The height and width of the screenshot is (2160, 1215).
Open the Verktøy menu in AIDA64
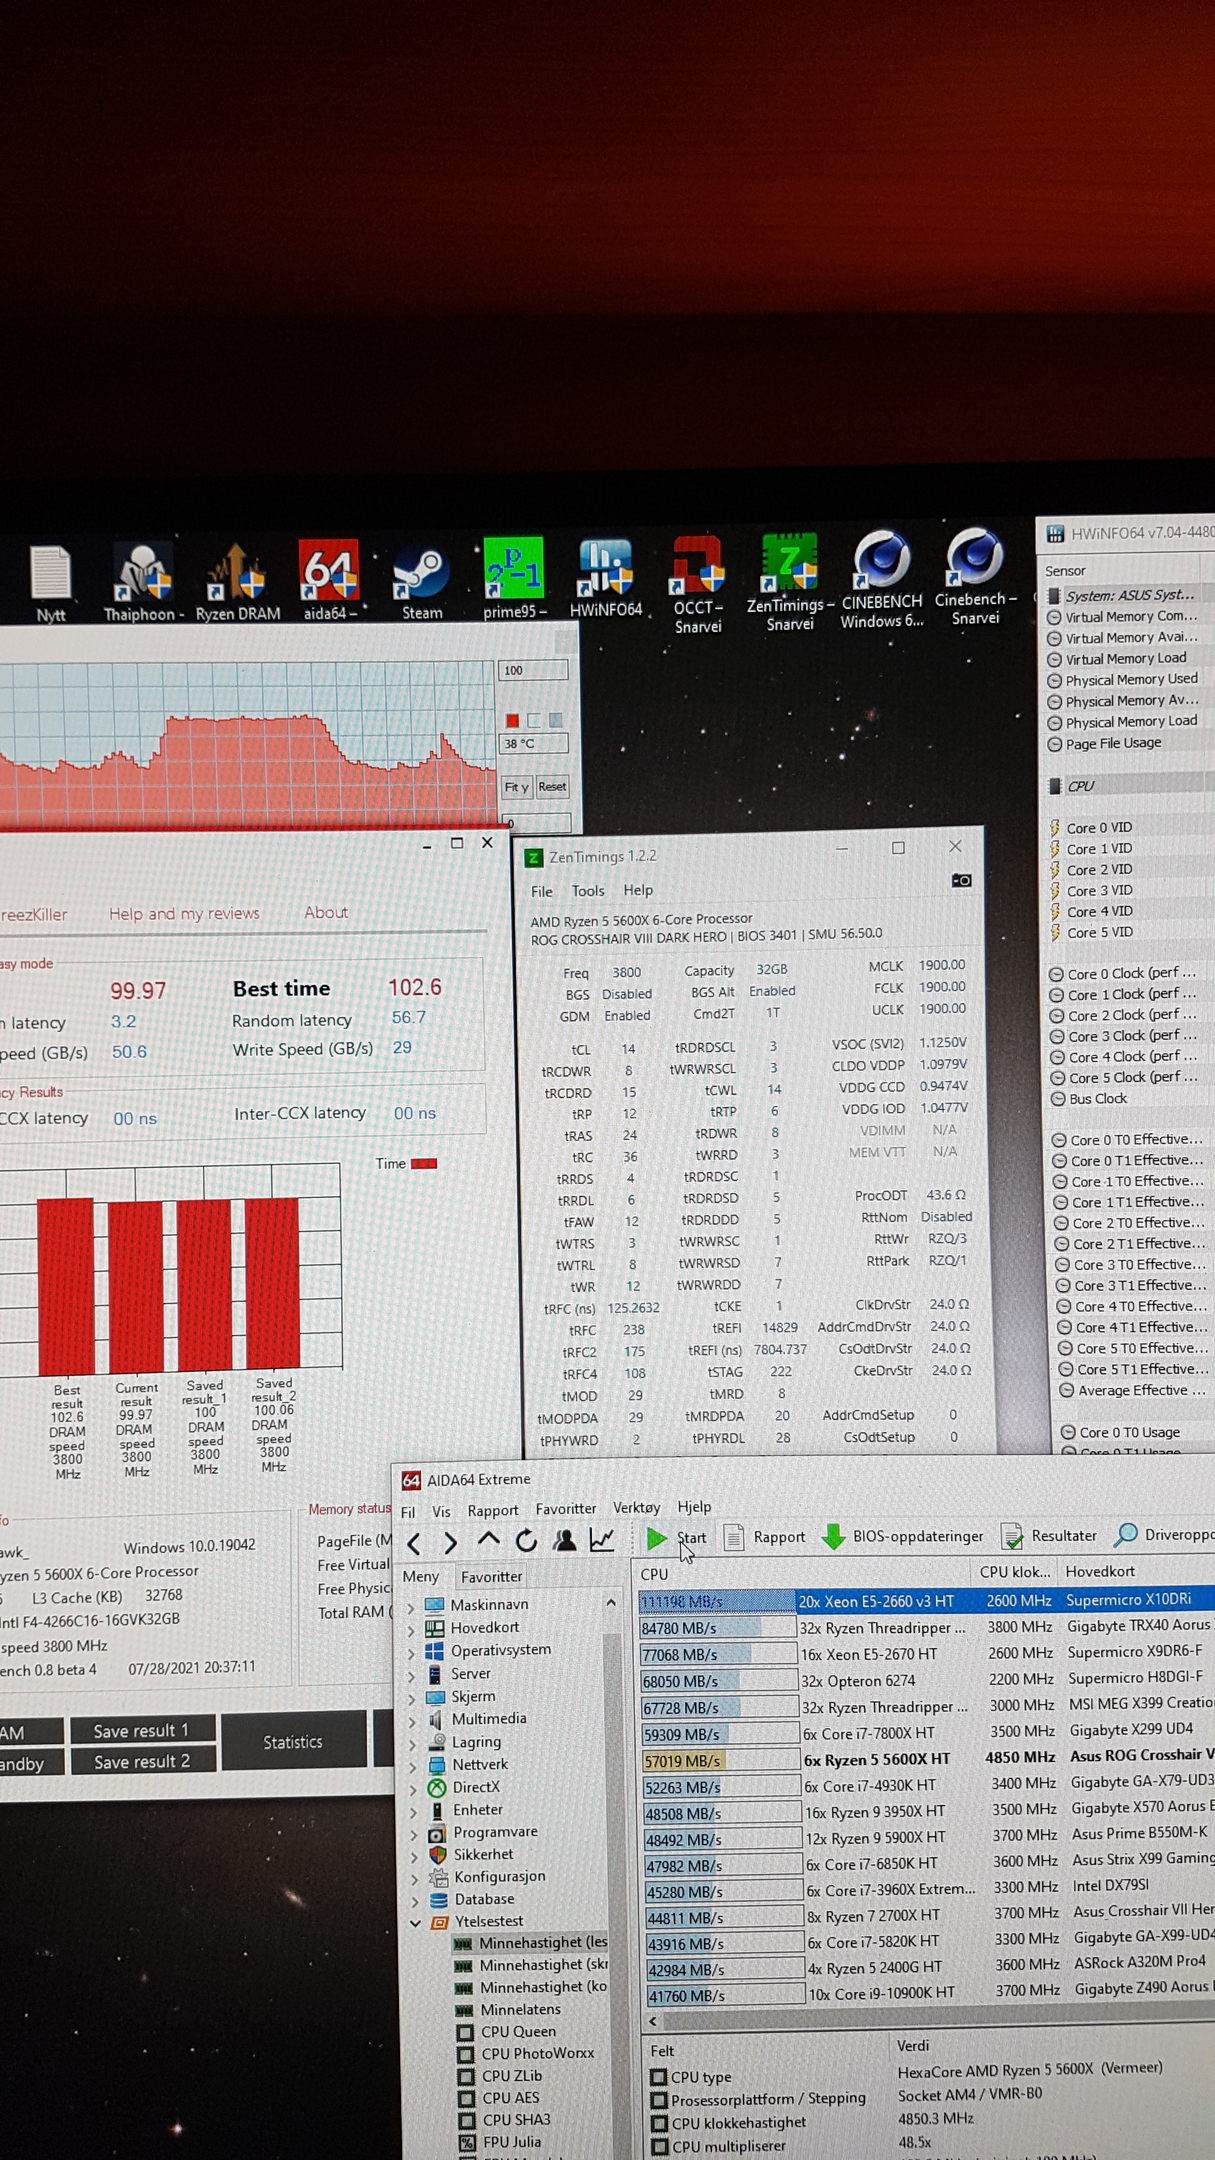[x=636, y=1508]
